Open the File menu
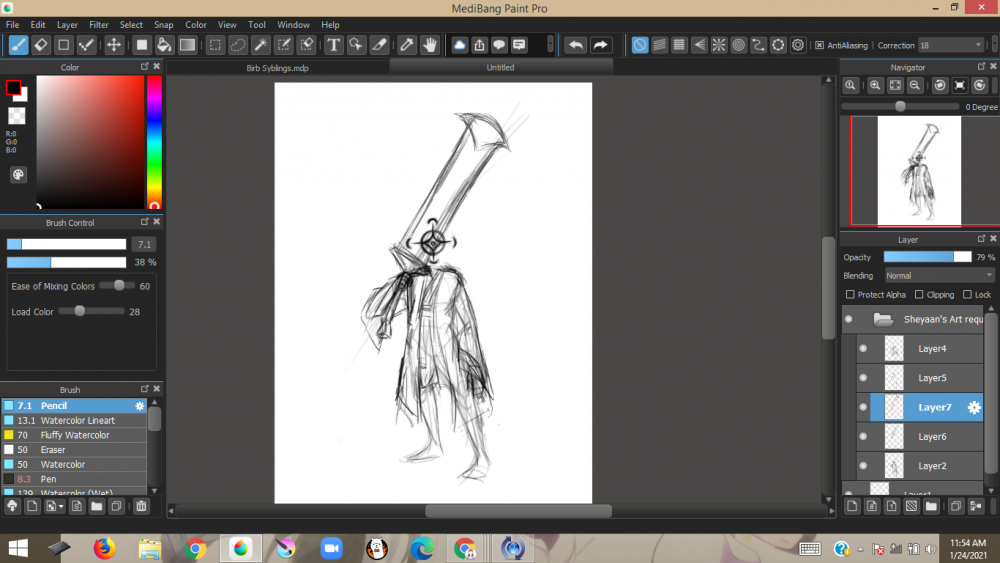The height and width of the screenshot is (563, 1000). (12, 25)
